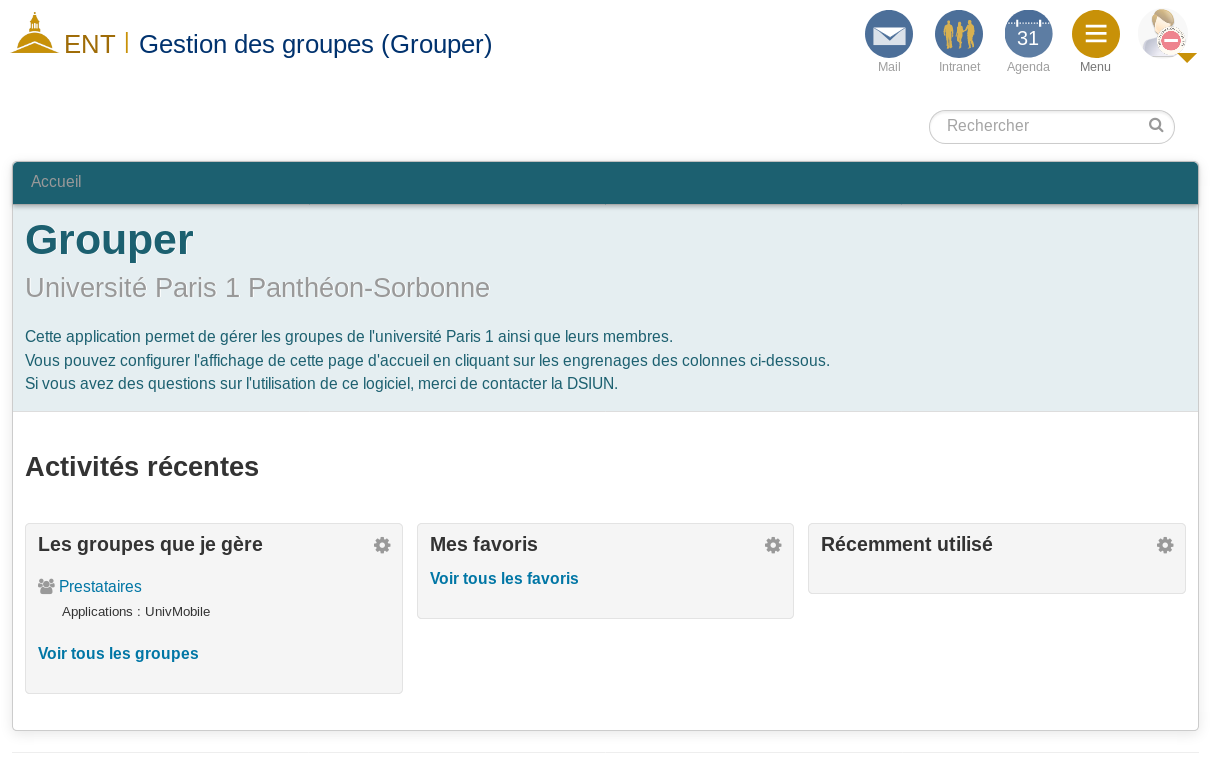Open settings gear for Mes favoris
Viewport: 1210px width, 758px height.
tap(773, 545)
